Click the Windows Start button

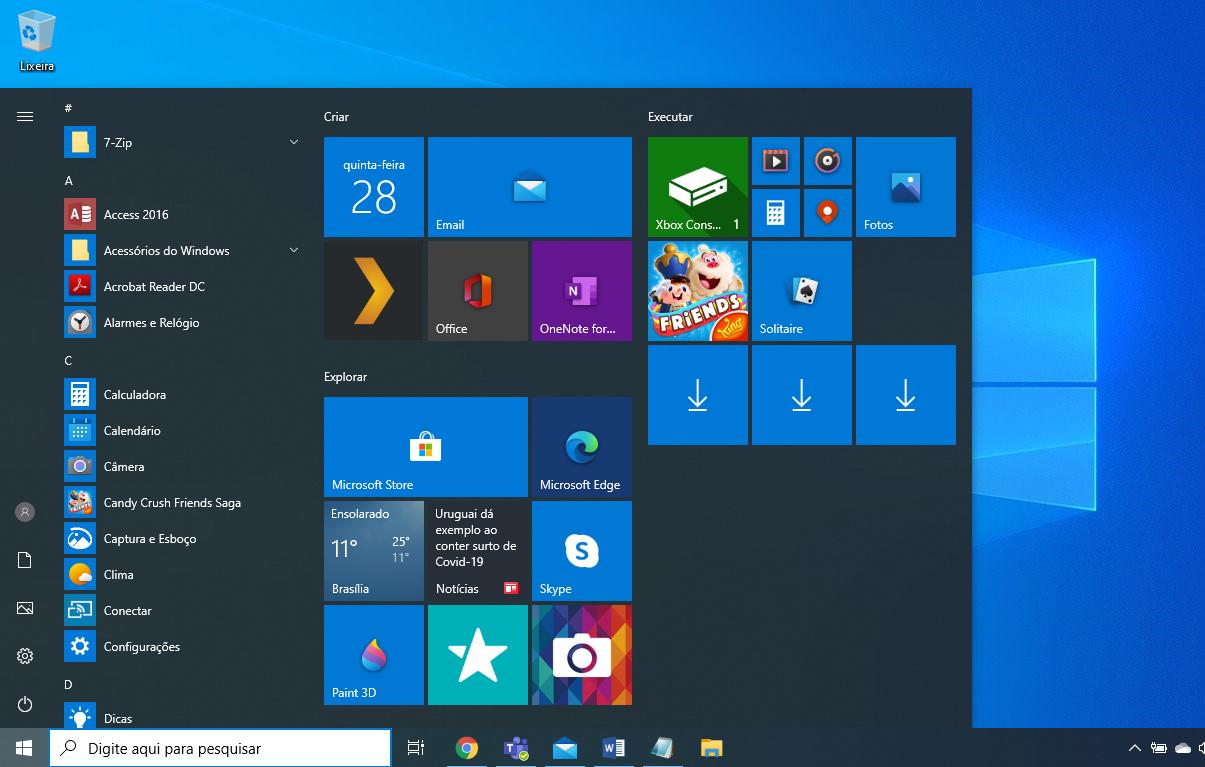24,748
